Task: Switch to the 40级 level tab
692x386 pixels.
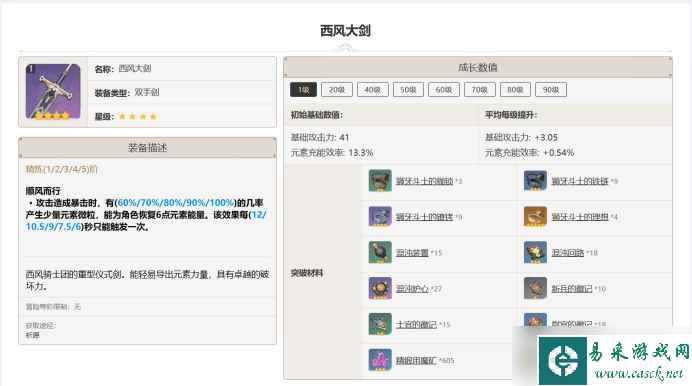Action: [372, 90]
